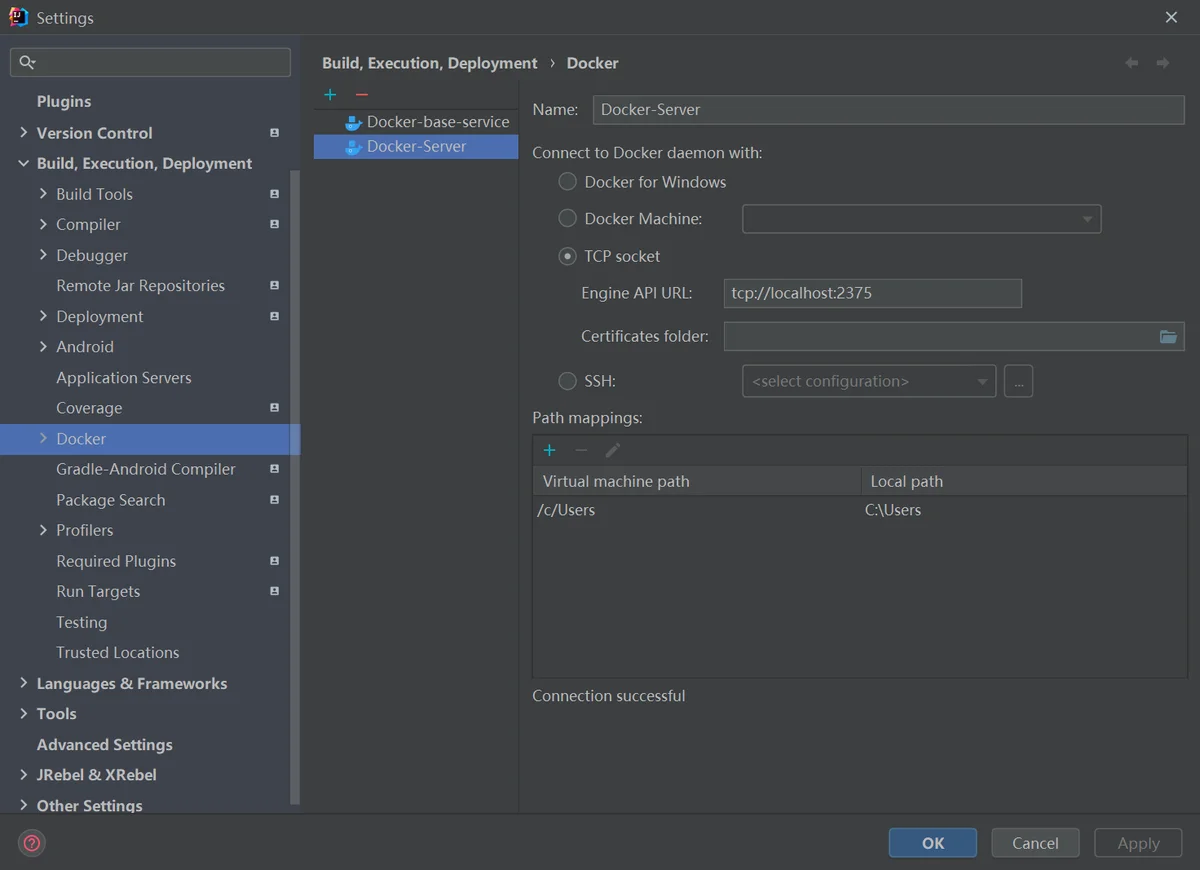Open the folder browser for Certificates folder
1200x870 pixels.
1168,336
